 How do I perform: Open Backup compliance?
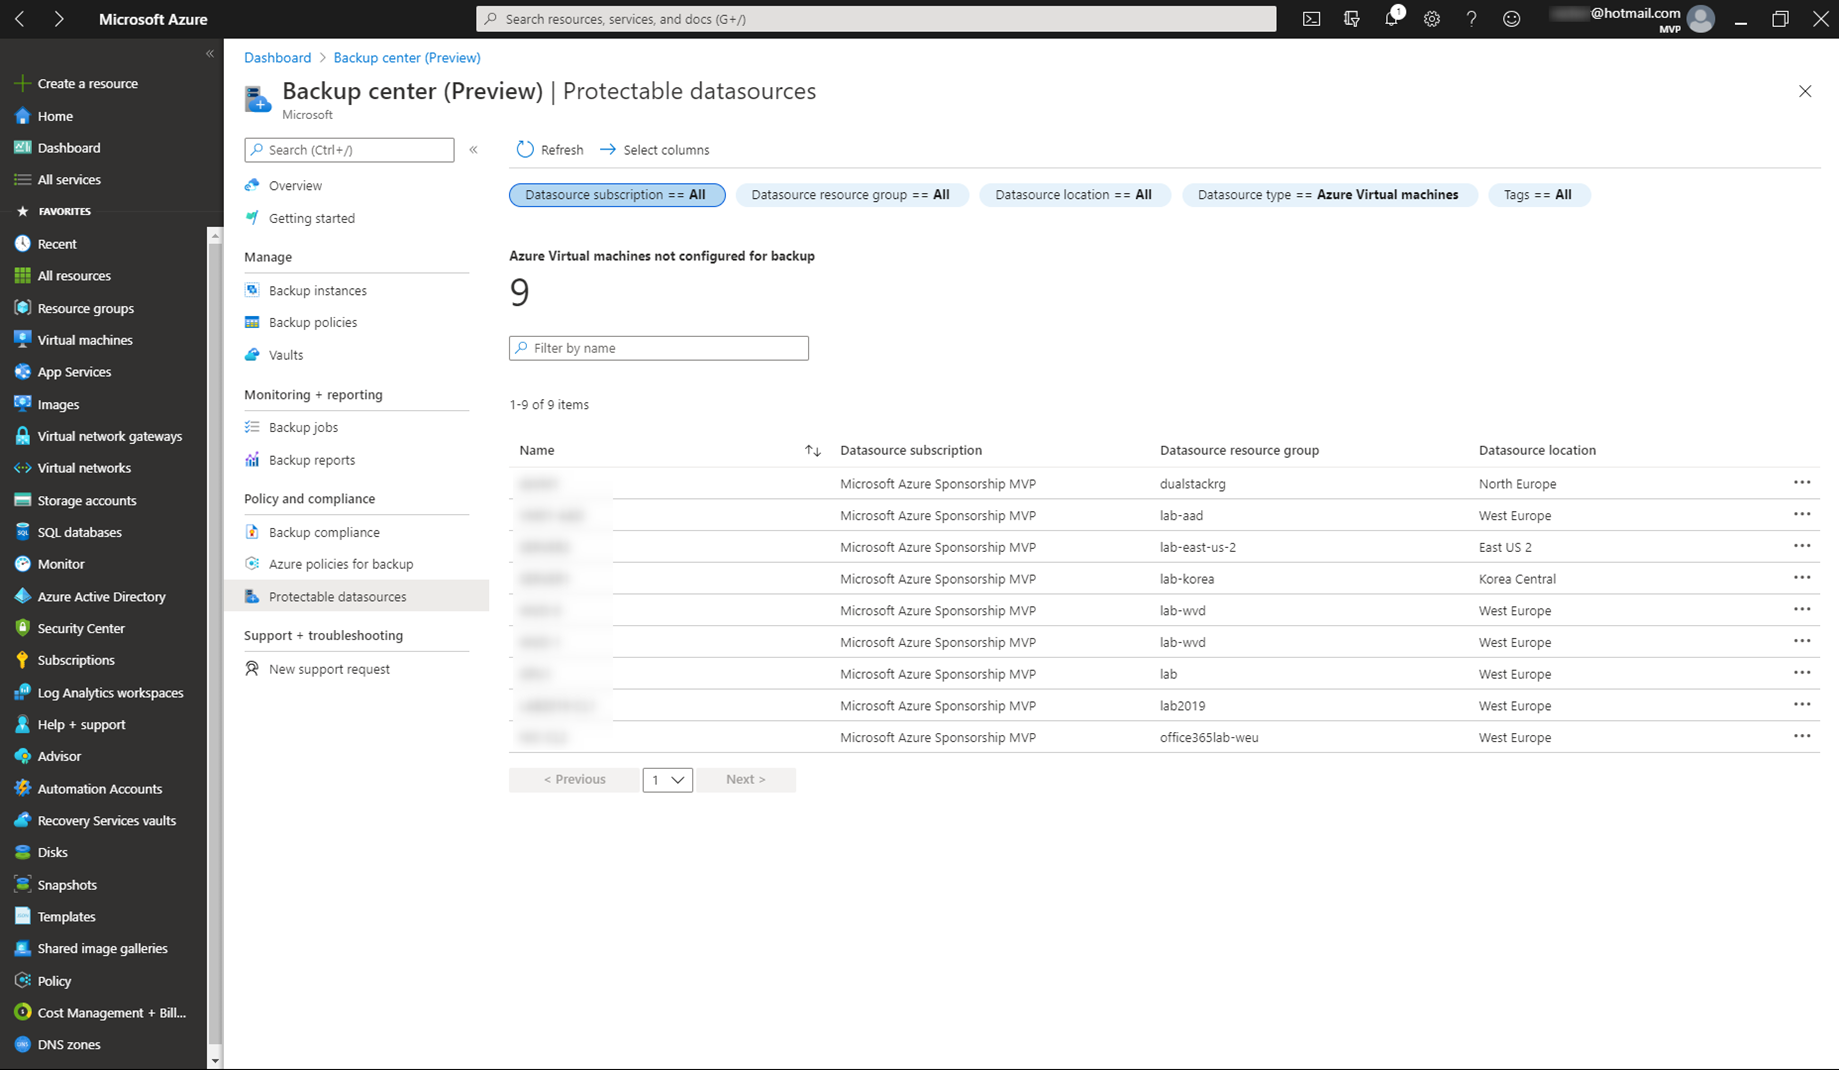click(x=324, y=533)
